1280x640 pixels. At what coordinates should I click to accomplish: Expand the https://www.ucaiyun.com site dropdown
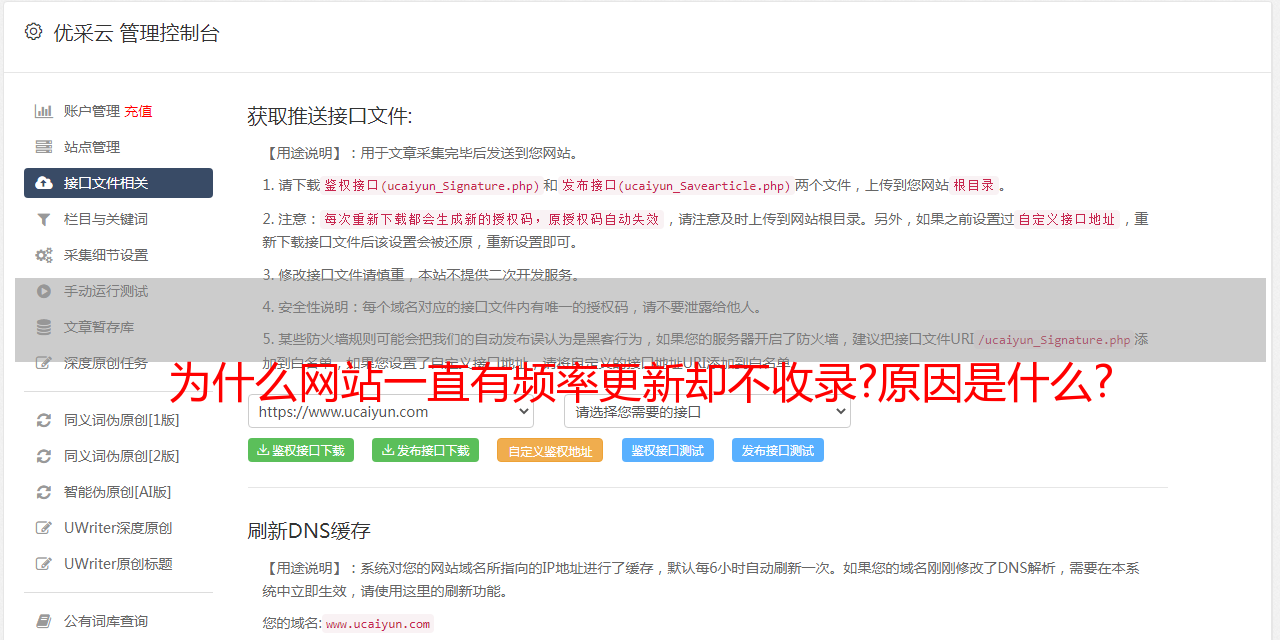click(x=390, y=411)
